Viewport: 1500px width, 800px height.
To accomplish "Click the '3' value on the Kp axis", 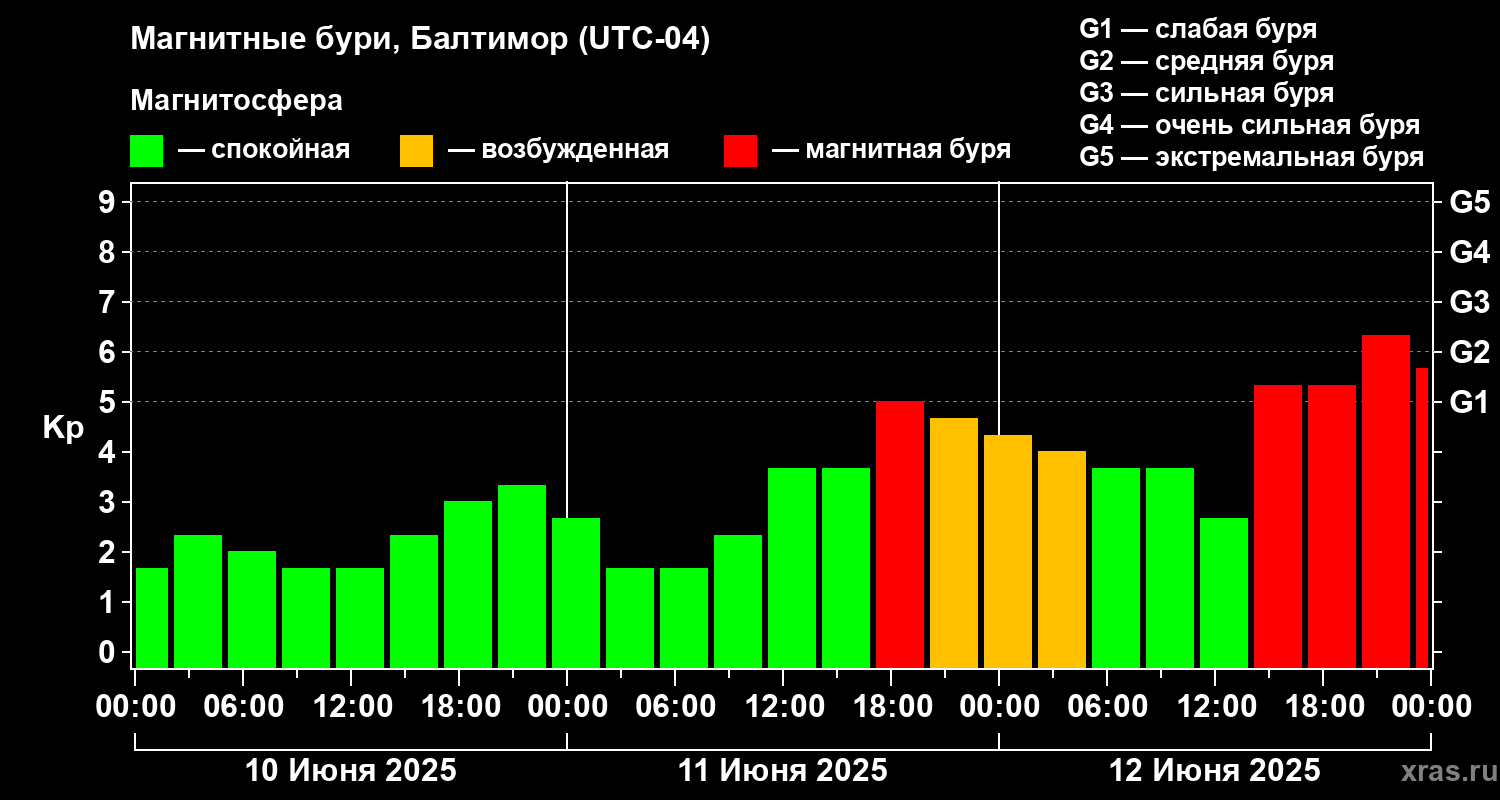I will tap(109, 502).
